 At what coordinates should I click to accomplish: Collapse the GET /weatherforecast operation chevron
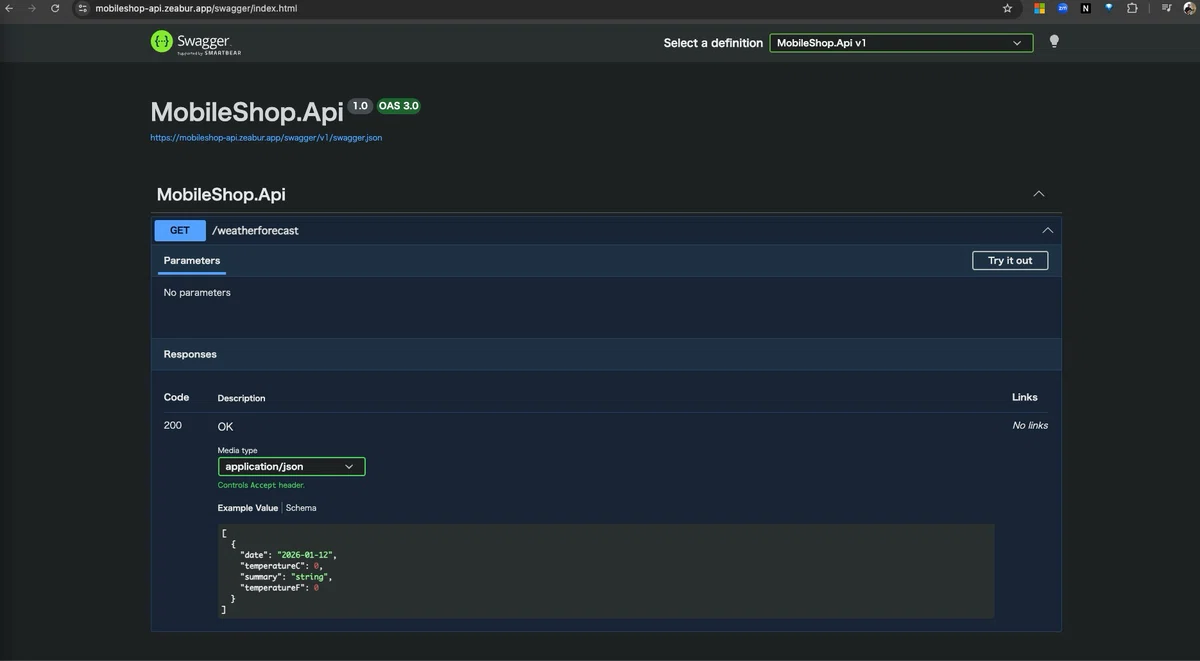(x=1047, y=230)
